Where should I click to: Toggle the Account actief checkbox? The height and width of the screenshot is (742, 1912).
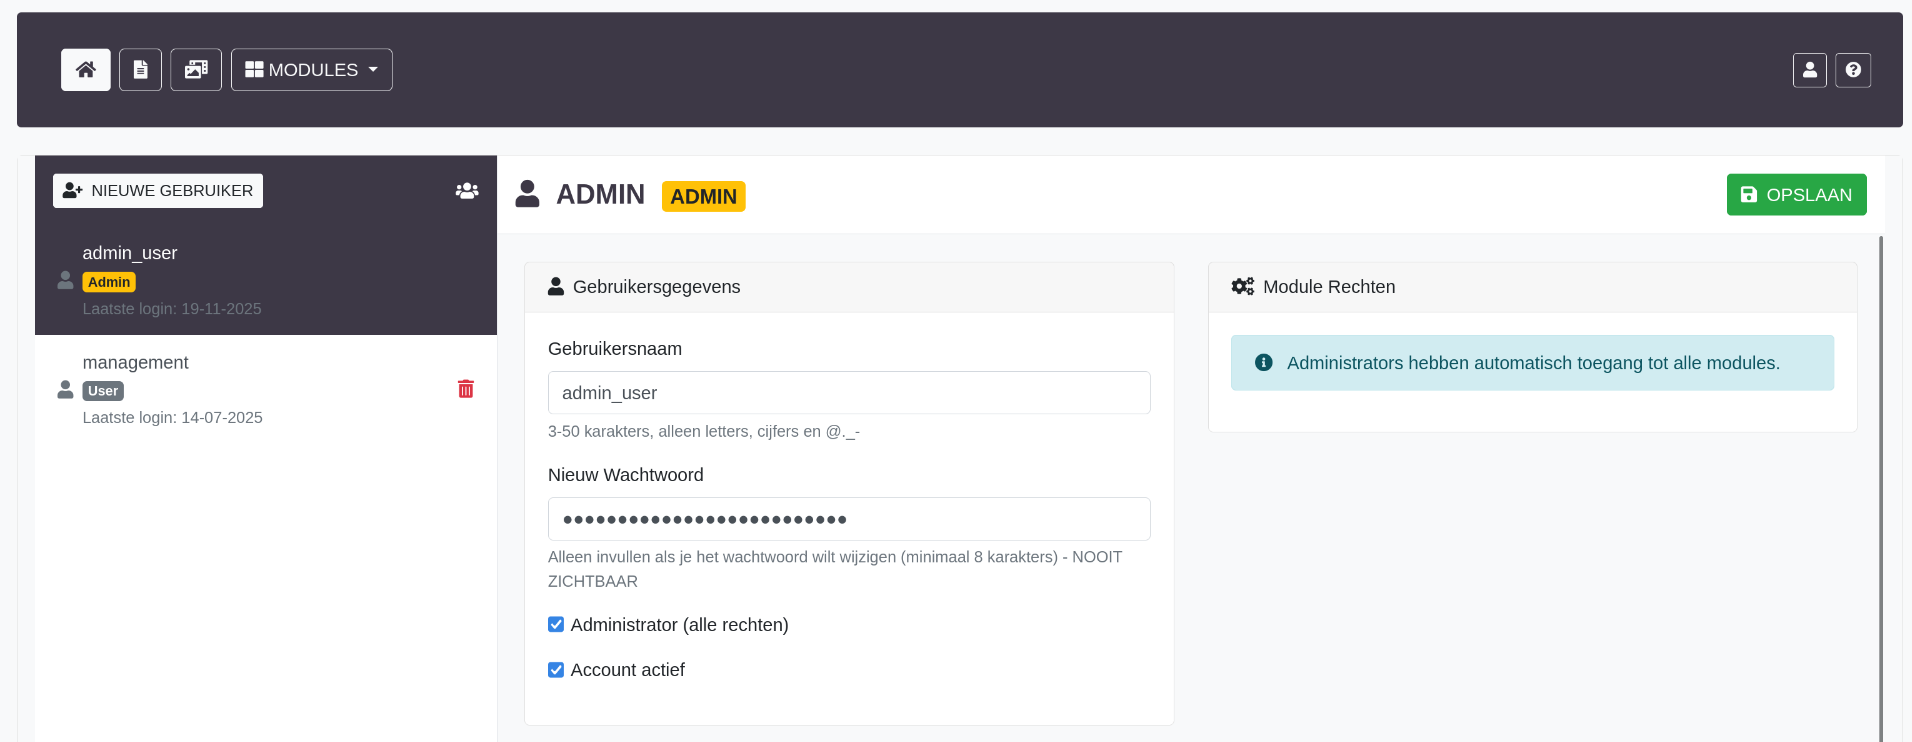pos(556,670)
